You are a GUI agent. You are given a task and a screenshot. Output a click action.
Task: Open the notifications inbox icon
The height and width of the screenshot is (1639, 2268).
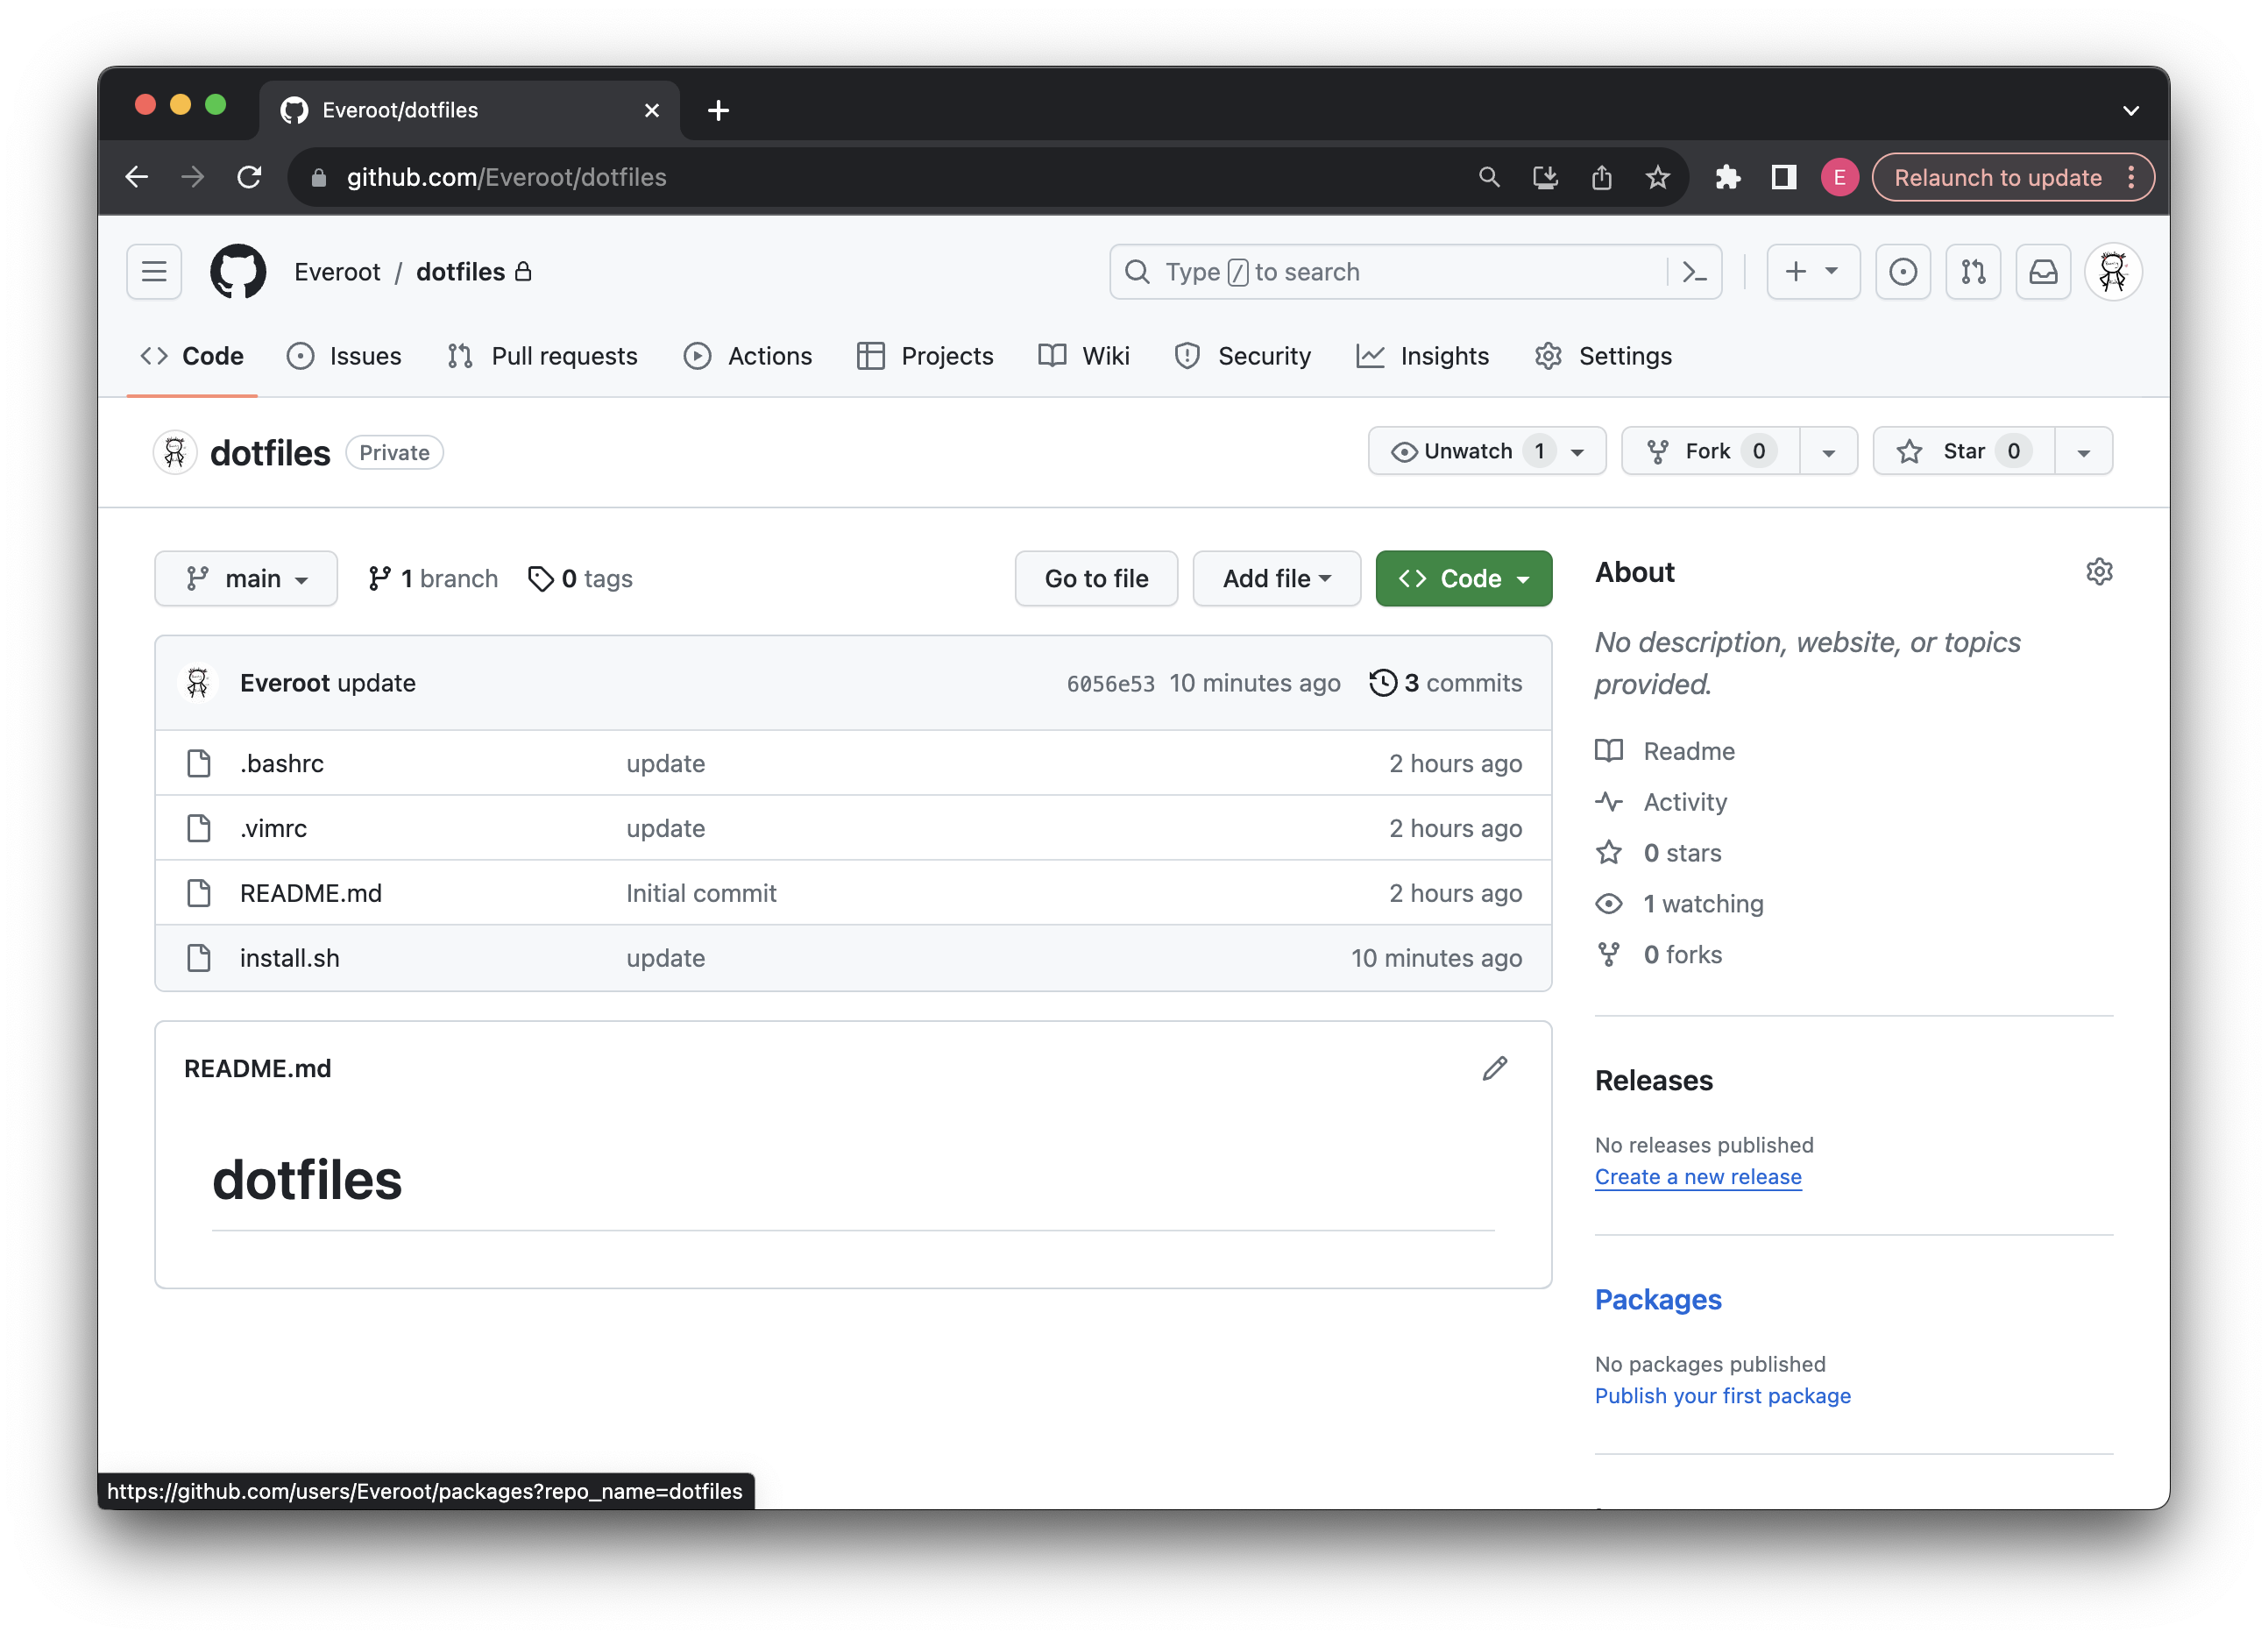[2043, 272]
